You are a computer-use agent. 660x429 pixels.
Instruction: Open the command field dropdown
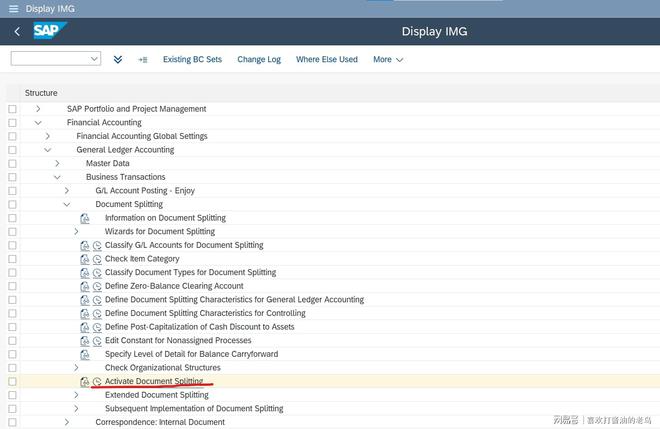point(94,59)
